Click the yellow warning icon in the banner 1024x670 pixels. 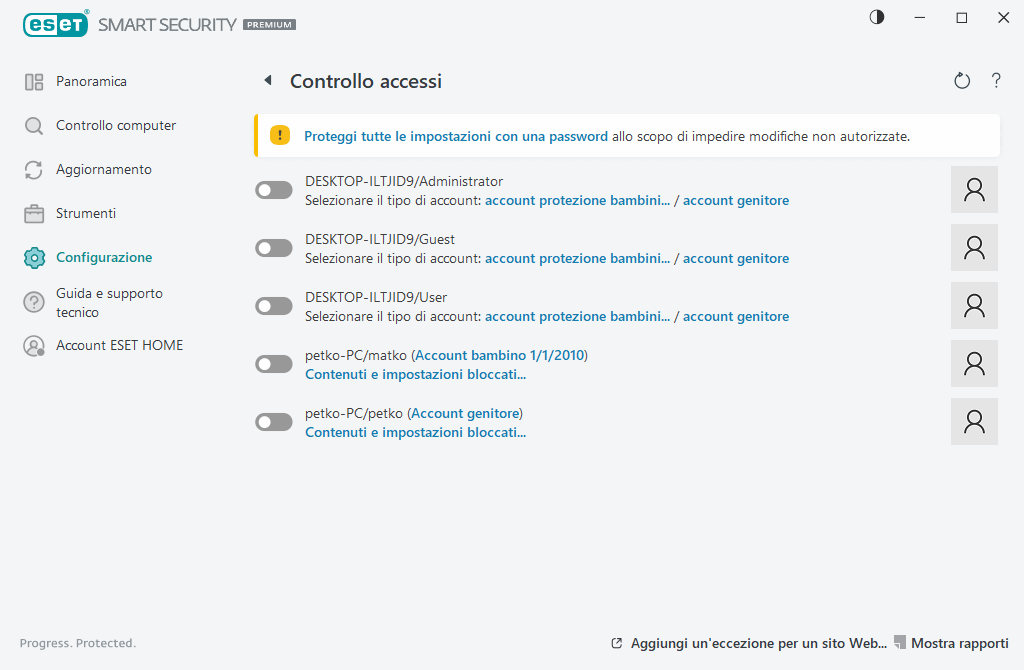click(280, 136)
